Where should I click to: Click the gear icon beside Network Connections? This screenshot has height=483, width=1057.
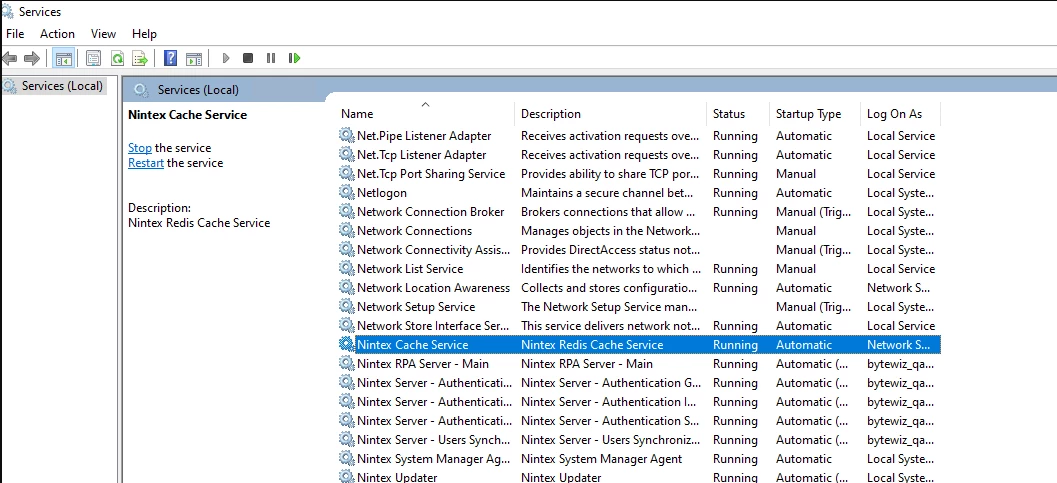(346, 230)
